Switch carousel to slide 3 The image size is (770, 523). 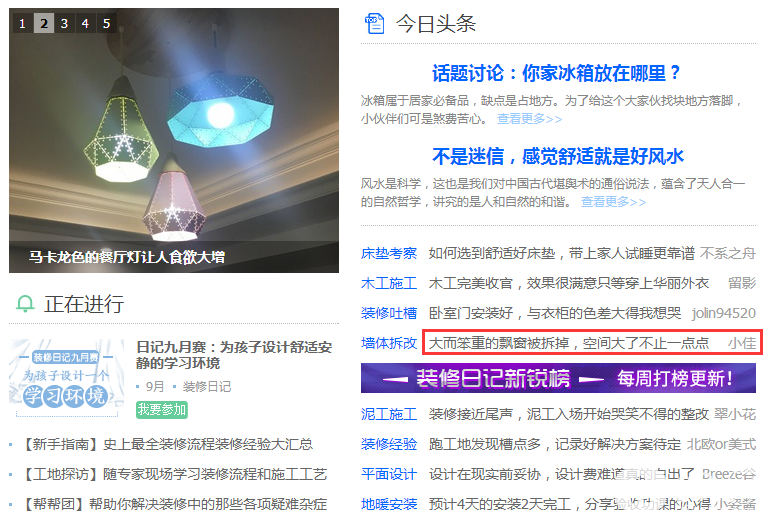click(64, 23)
